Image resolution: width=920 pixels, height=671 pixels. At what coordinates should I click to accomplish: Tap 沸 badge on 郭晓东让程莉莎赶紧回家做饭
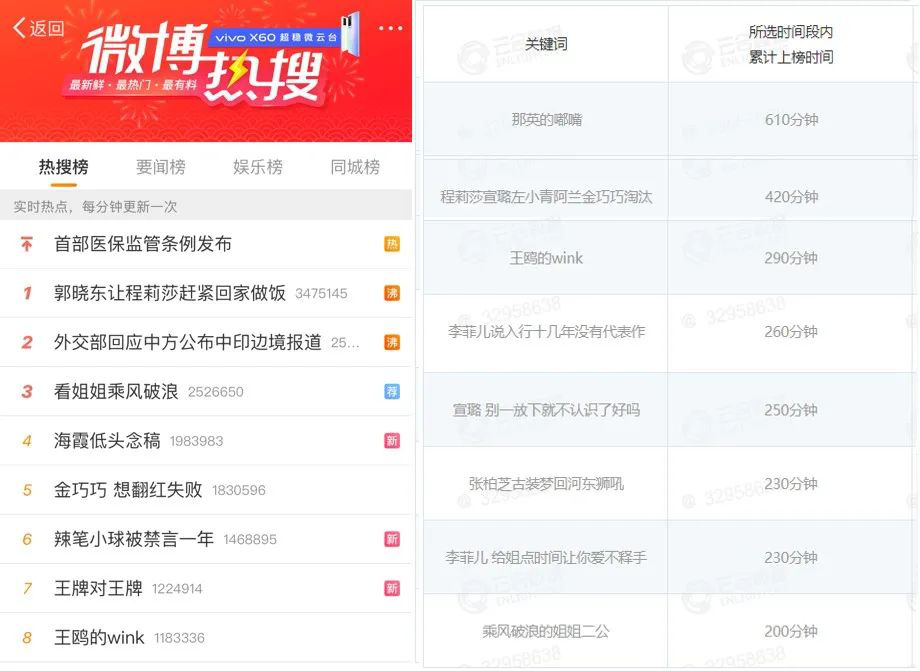pyautogui.click(x=392, y=293)
